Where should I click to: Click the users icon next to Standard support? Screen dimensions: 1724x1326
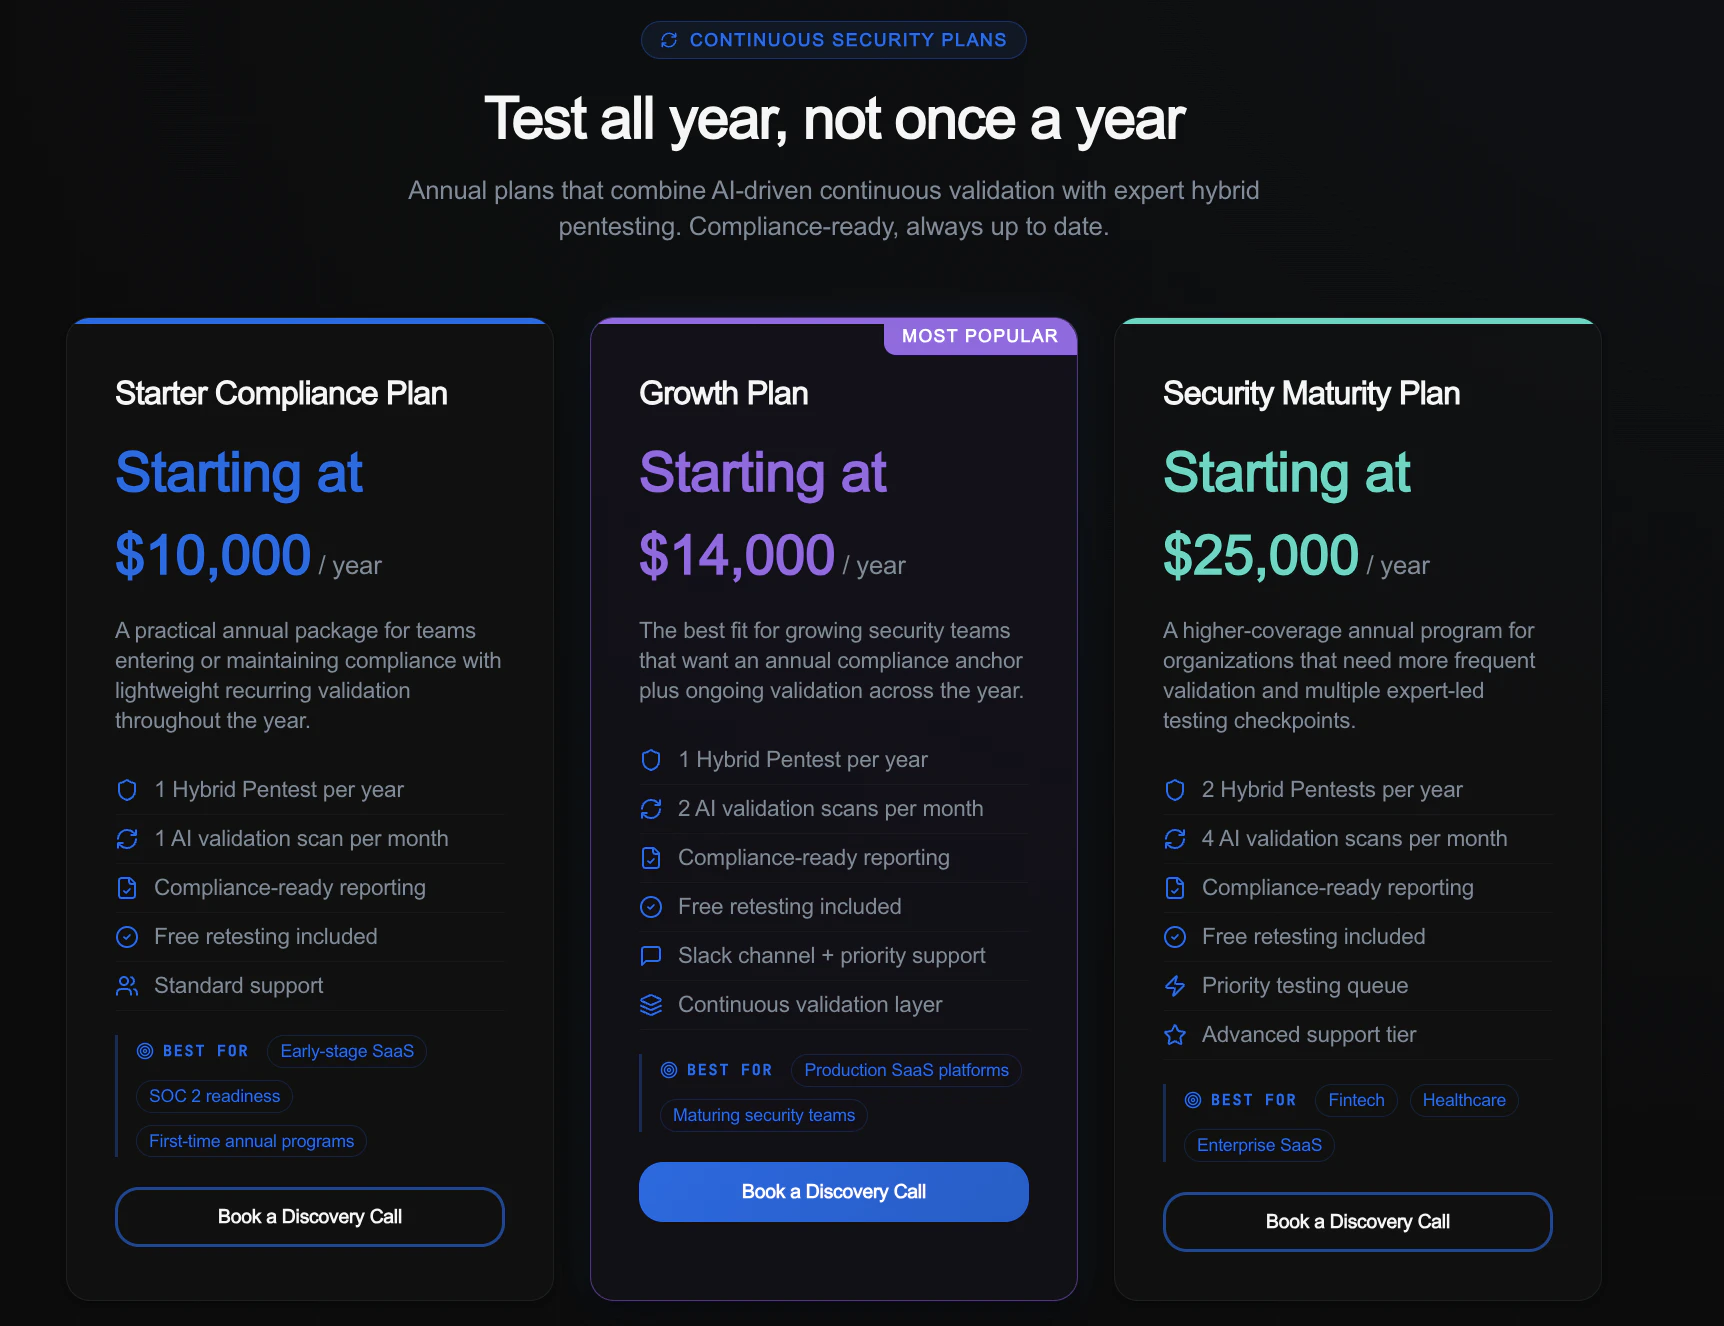[127, 986]
